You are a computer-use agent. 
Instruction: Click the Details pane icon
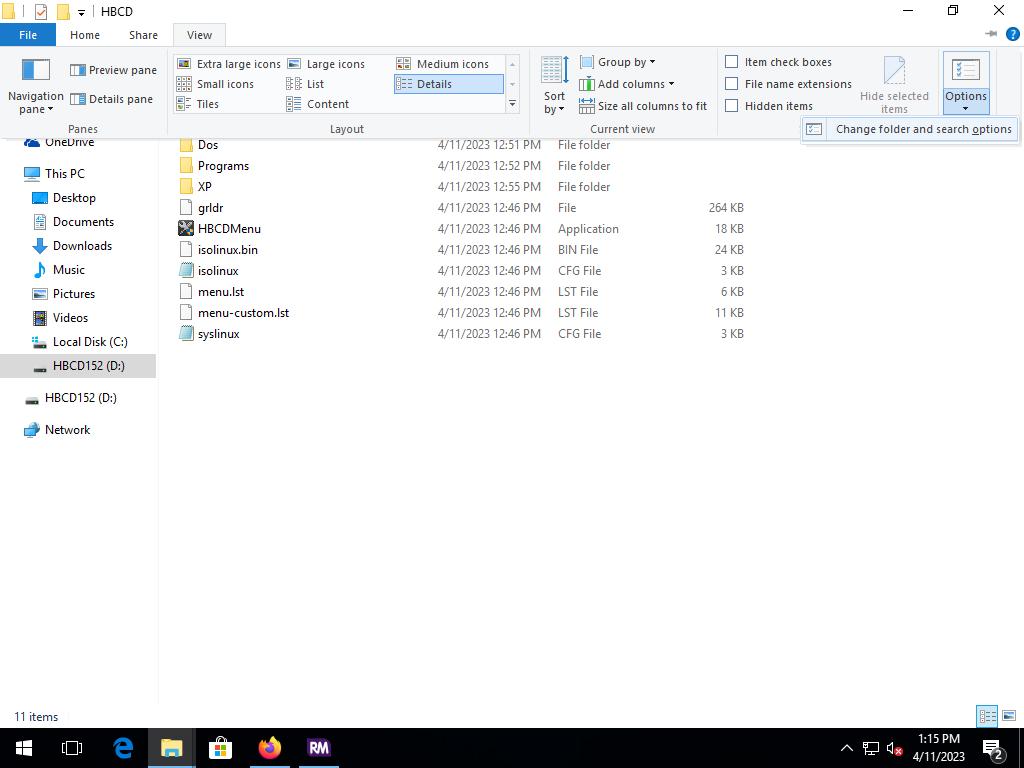[78, 99]
